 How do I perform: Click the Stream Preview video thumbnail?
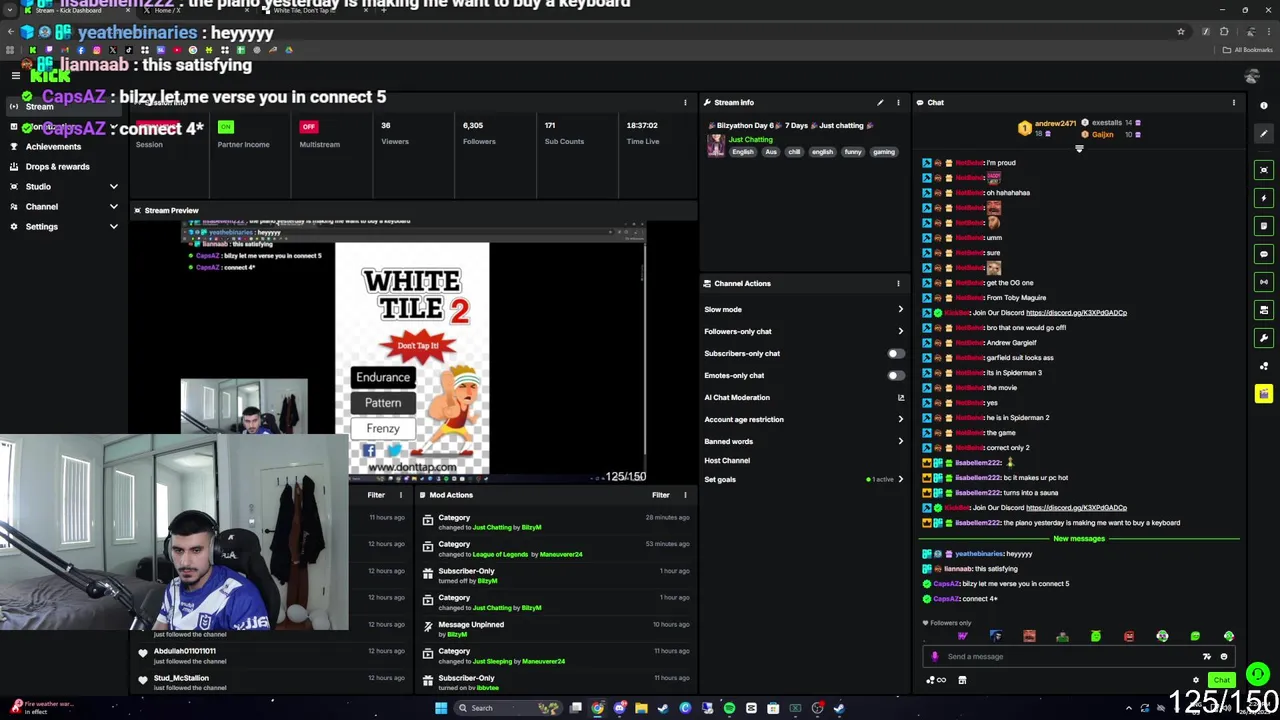point(414,350)
